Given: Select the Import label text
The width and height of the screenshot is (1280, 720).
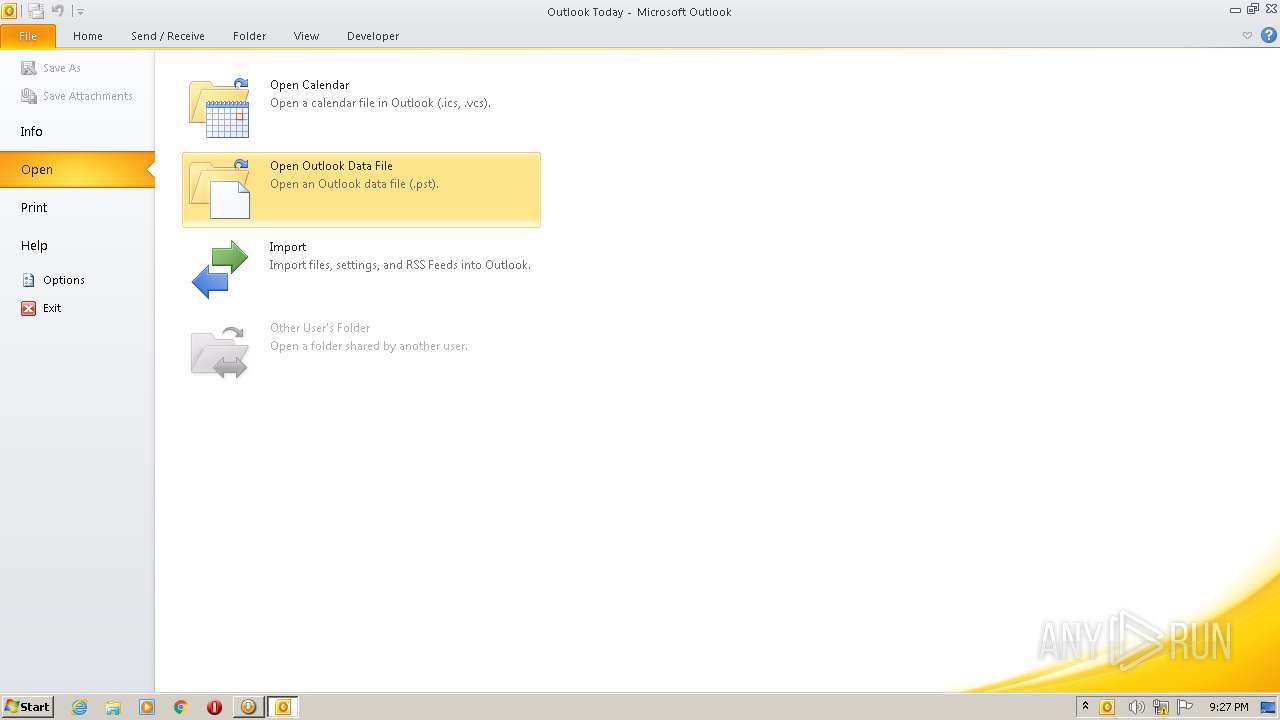Looking at the screenshot, I should [x=288, y=247].
